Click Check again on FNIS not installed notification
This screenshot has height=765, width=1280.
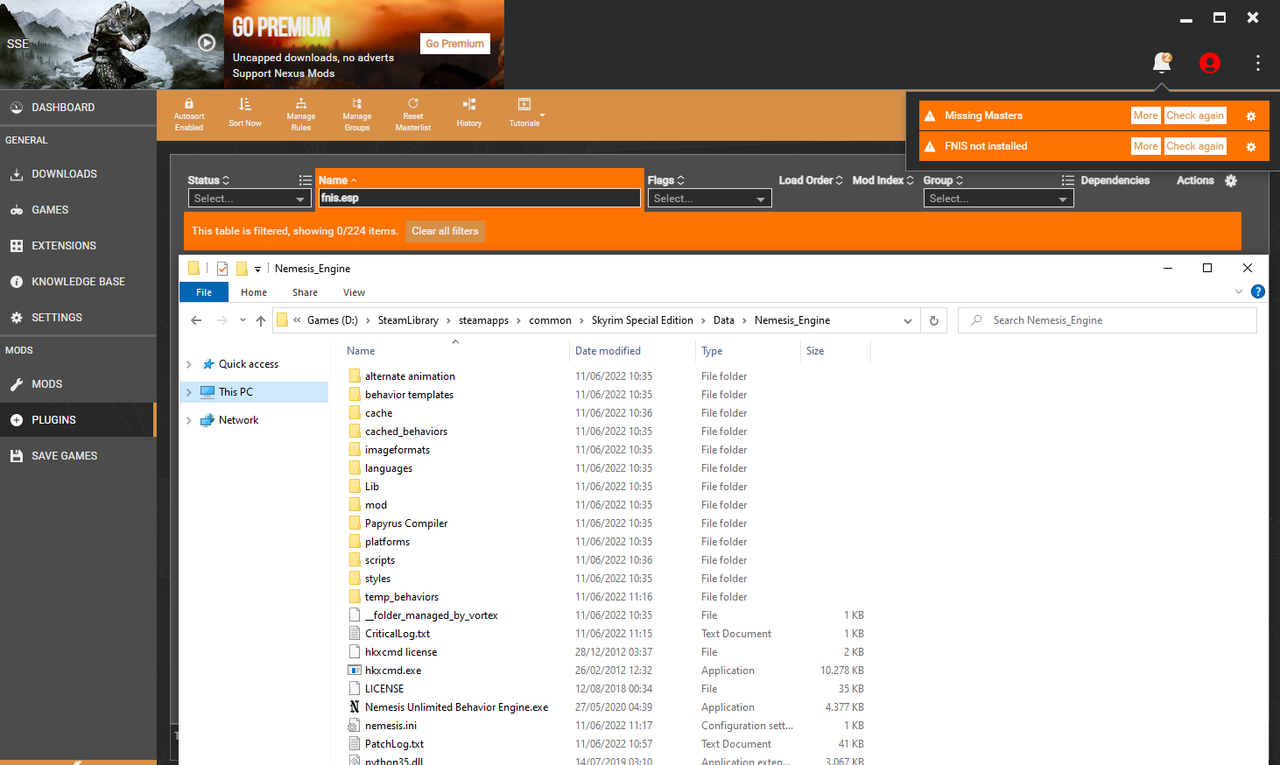coord(1195,146)
